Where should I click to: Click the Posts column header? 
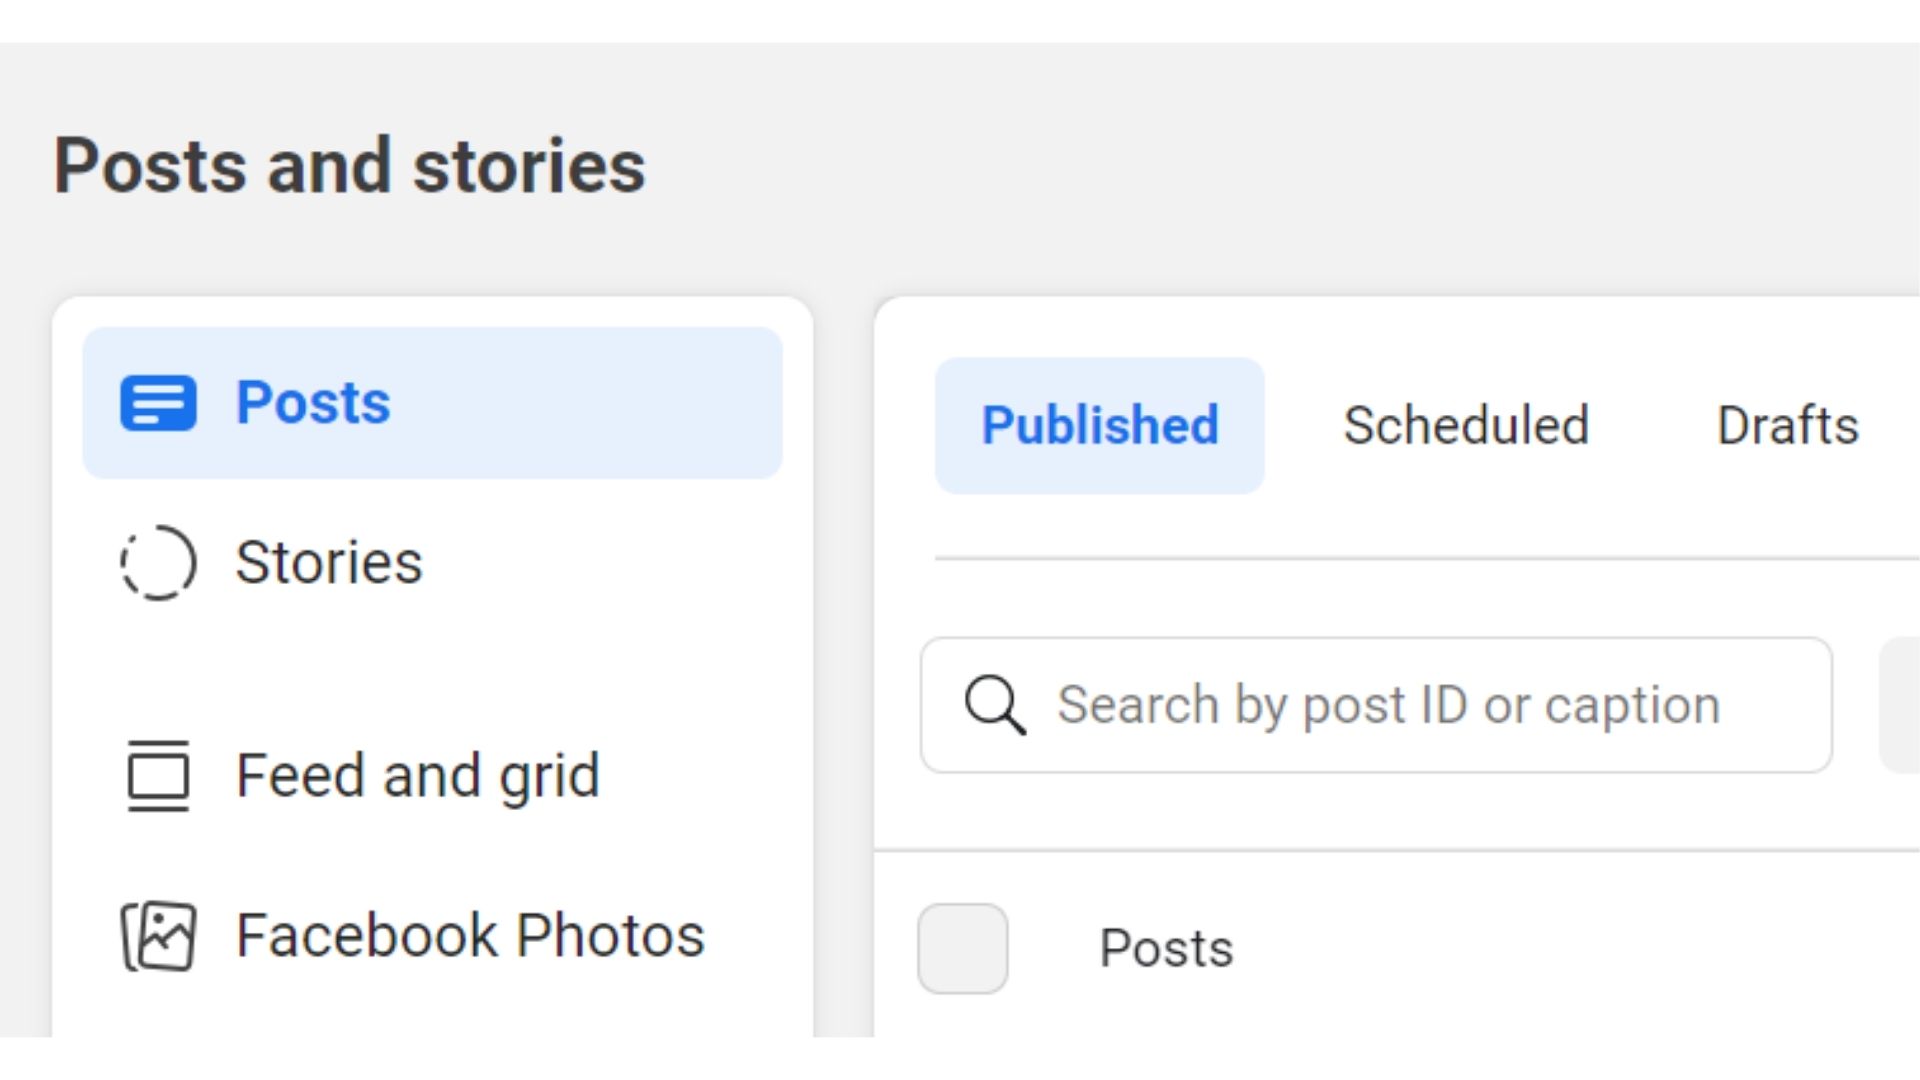(1166, 948)
